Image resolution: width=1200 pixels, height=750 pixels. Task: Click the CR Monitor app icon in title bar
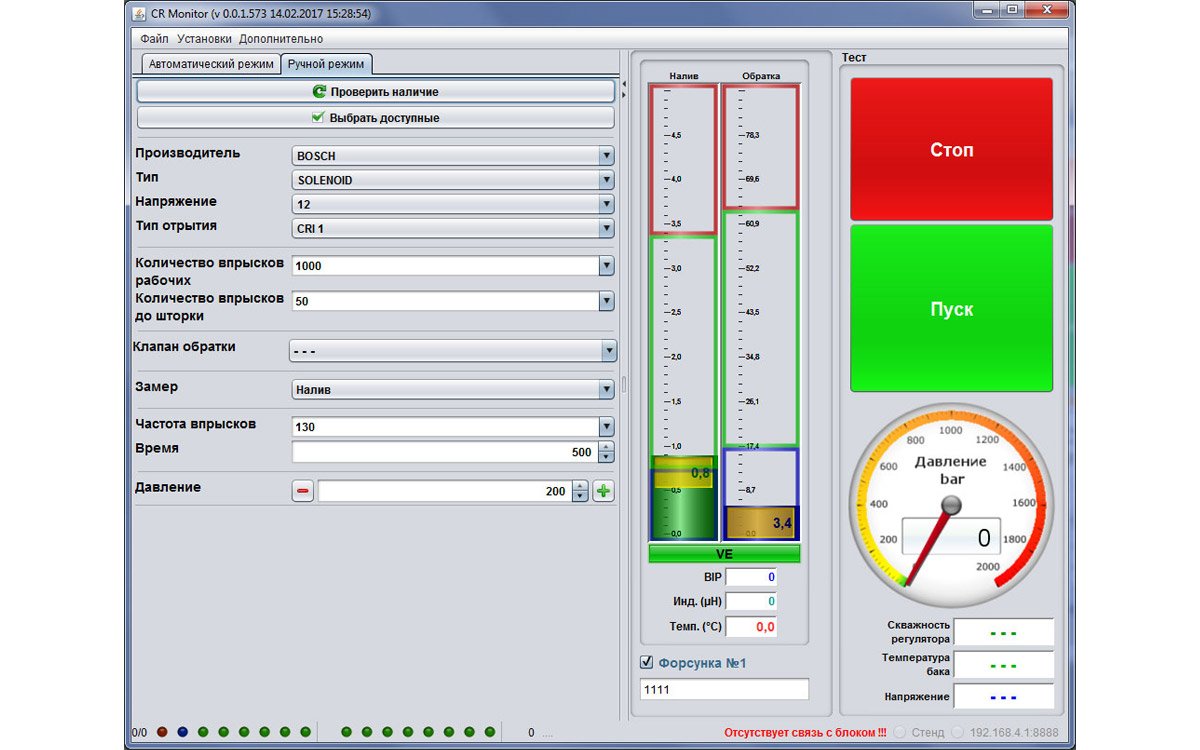click(139, 14)
